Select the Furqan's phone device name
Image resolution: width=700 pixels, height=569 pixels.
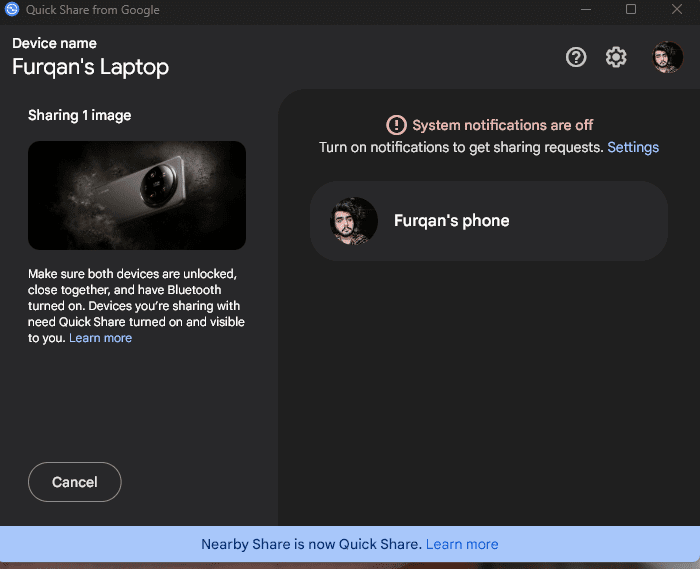pos(451,221)
